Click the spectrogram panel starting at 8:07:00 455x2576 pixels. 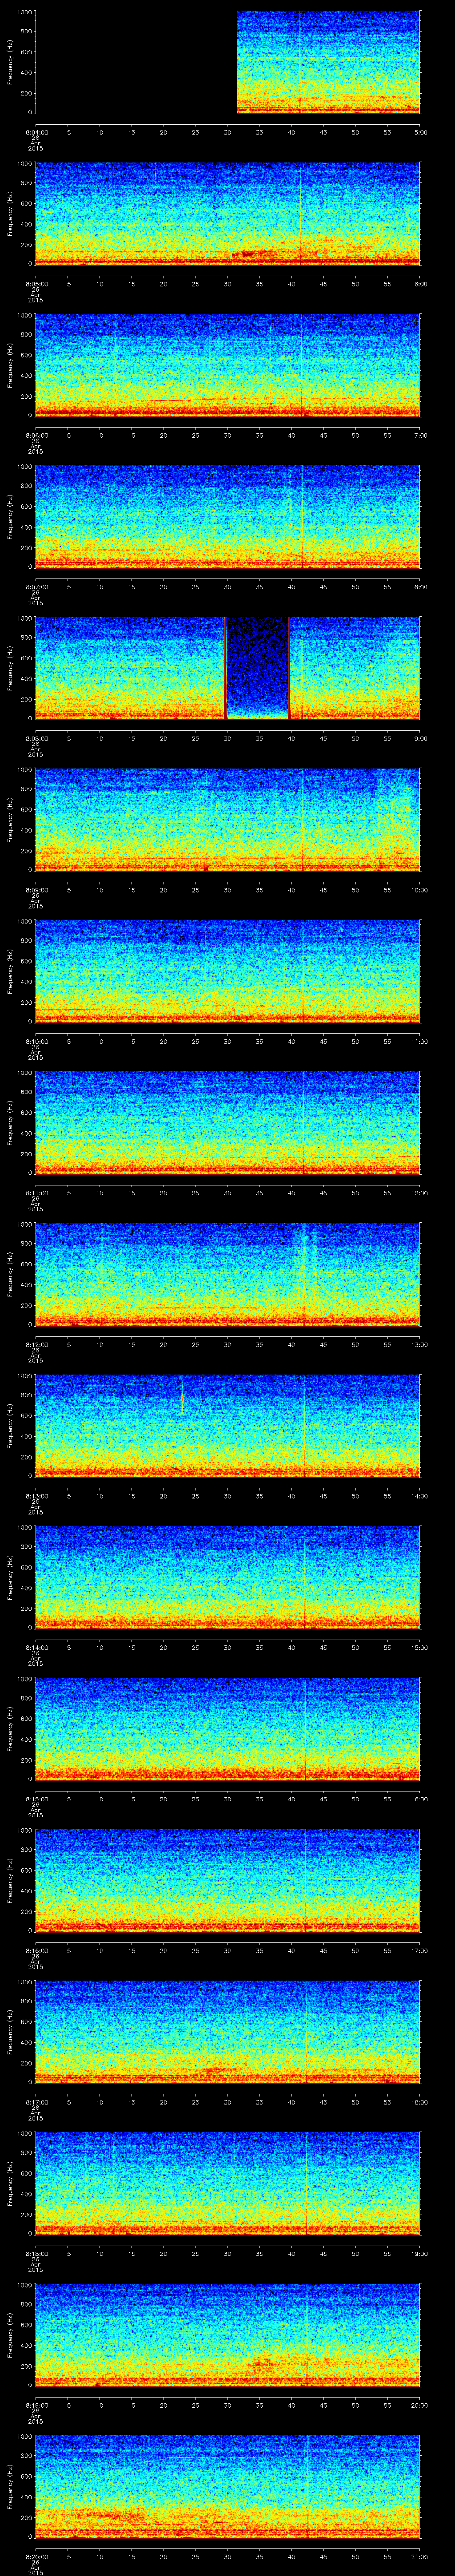coord(228,516)
